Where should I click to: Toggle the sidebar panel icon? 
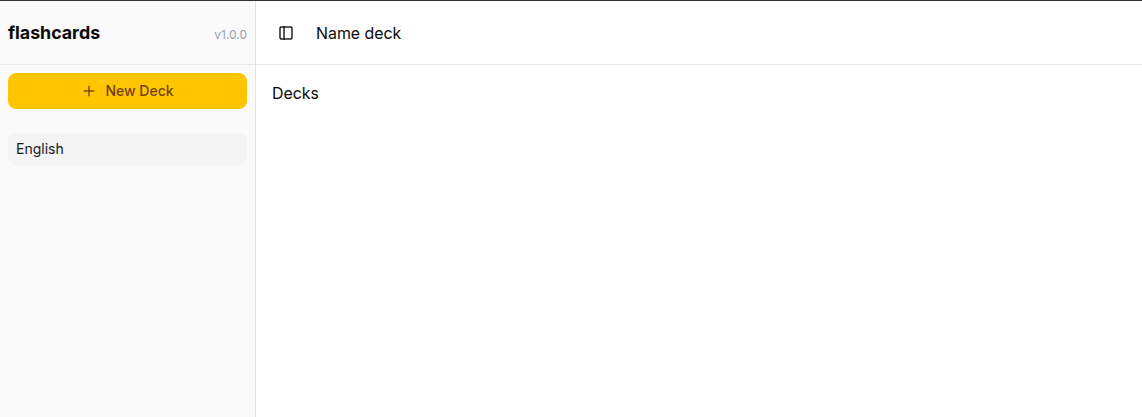click(x=286, y=33)
